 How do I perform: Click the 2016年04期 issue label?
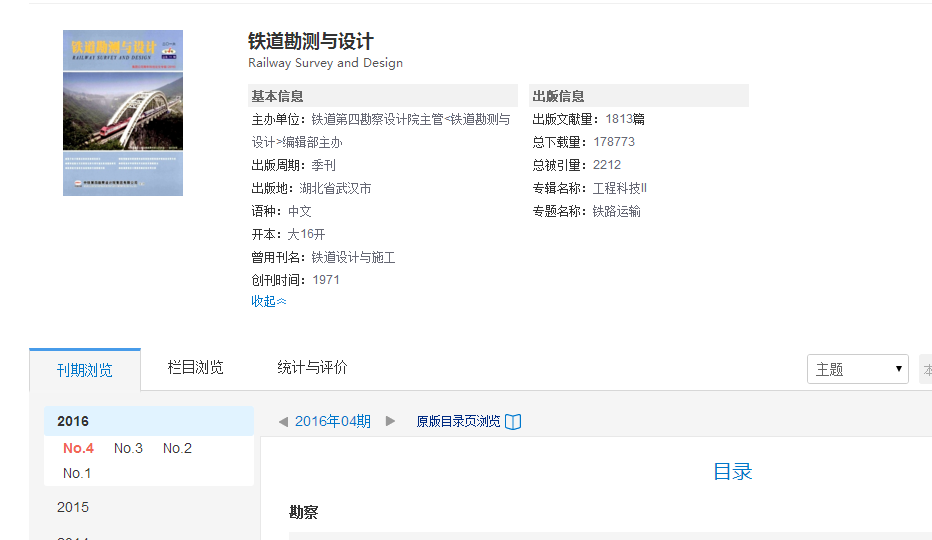pyautogui.click(x=333, y=421)
